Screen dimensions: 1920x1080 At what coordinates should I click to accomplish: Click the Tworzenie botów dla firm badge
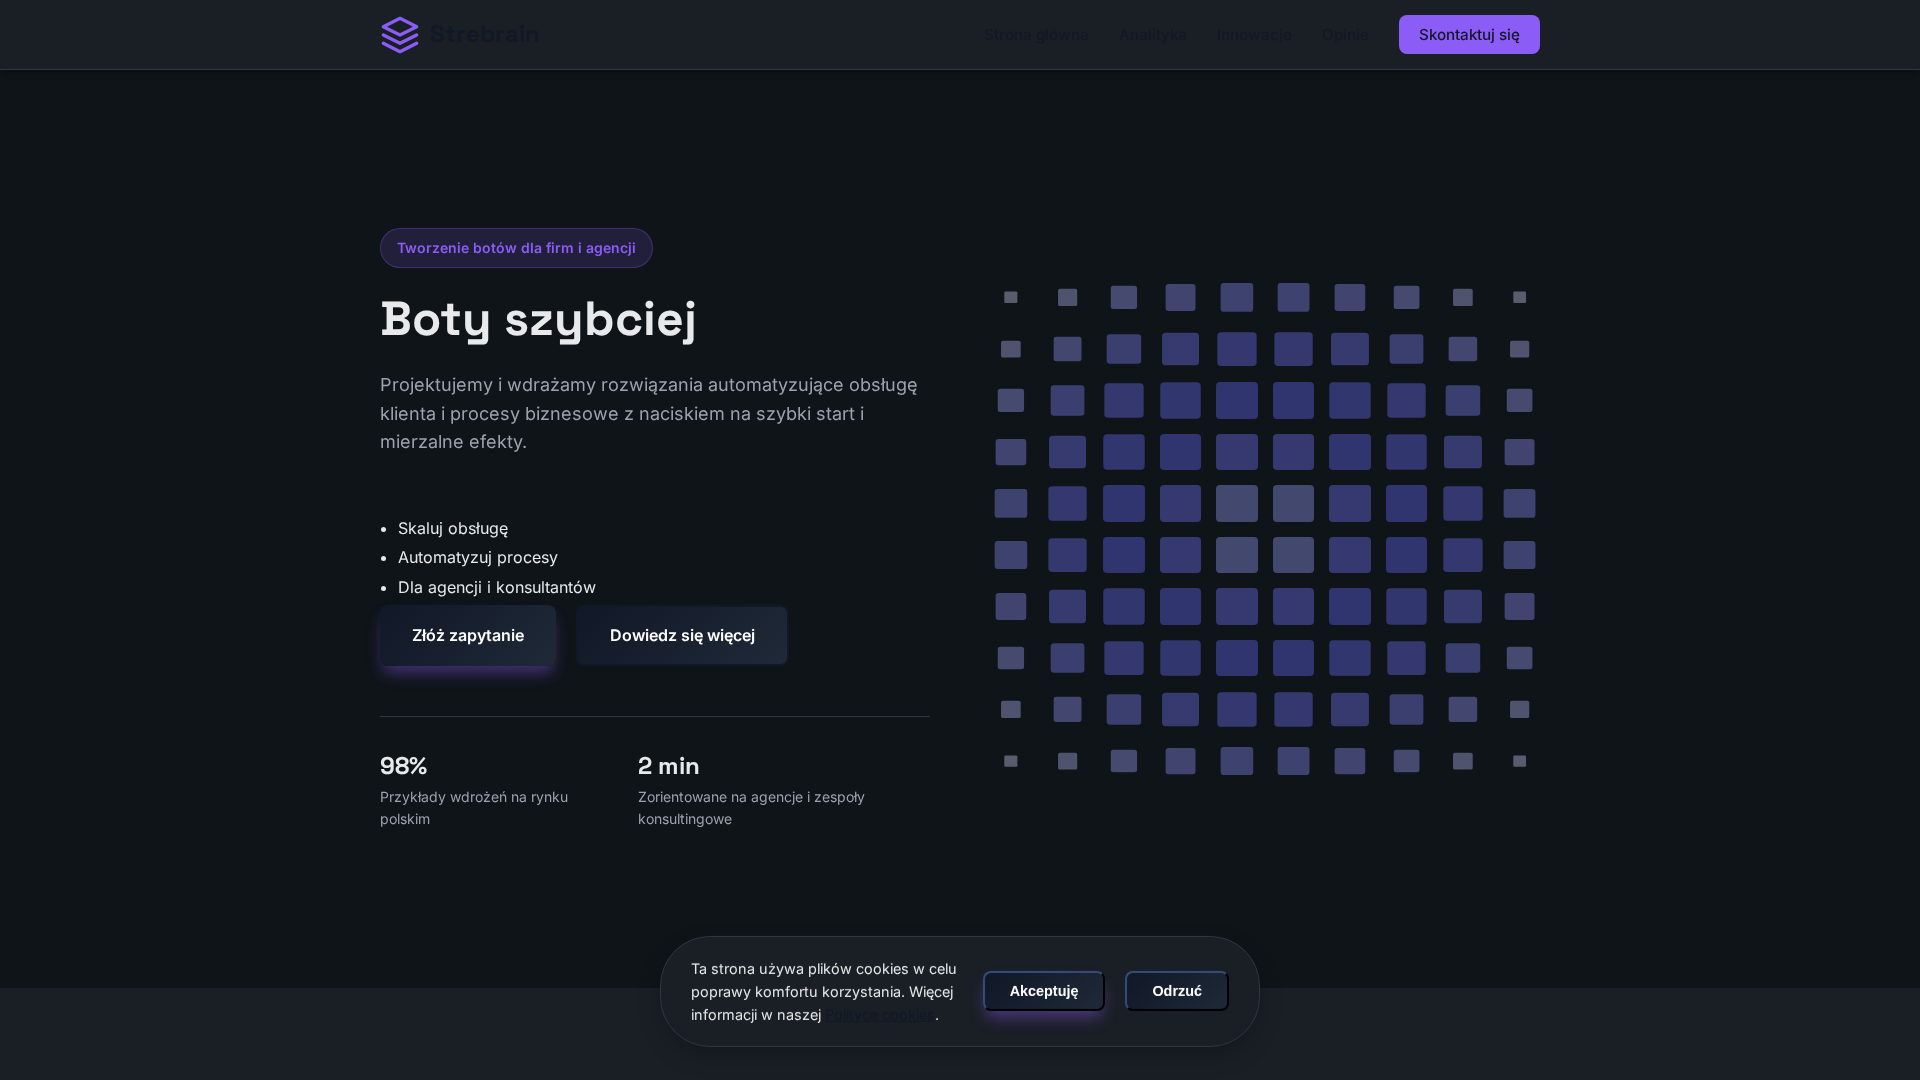tap(516, 248)
